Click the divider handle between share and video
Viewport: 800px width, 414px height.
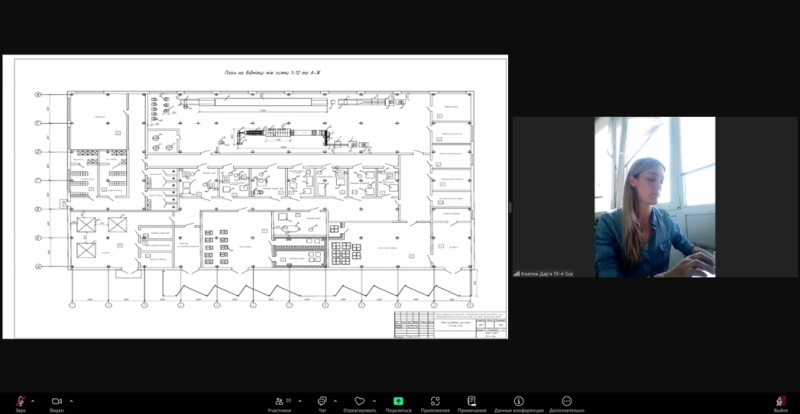(x=510, y=207)
